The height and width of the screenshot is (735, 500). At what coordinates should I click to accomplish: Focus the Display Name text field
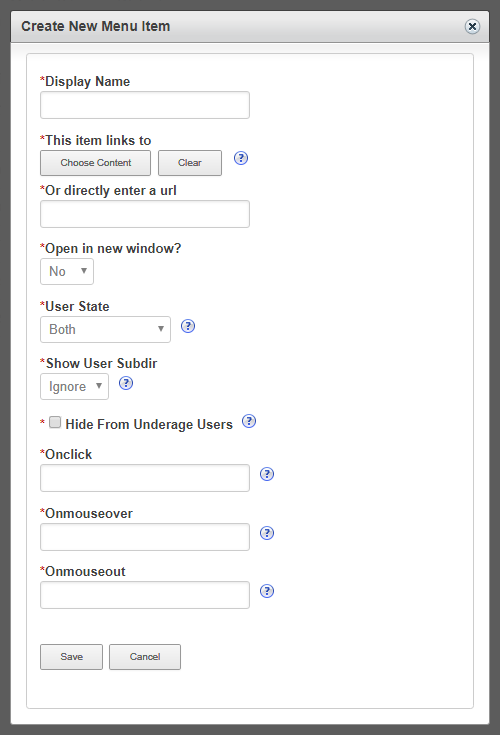[x=145, y=105]
